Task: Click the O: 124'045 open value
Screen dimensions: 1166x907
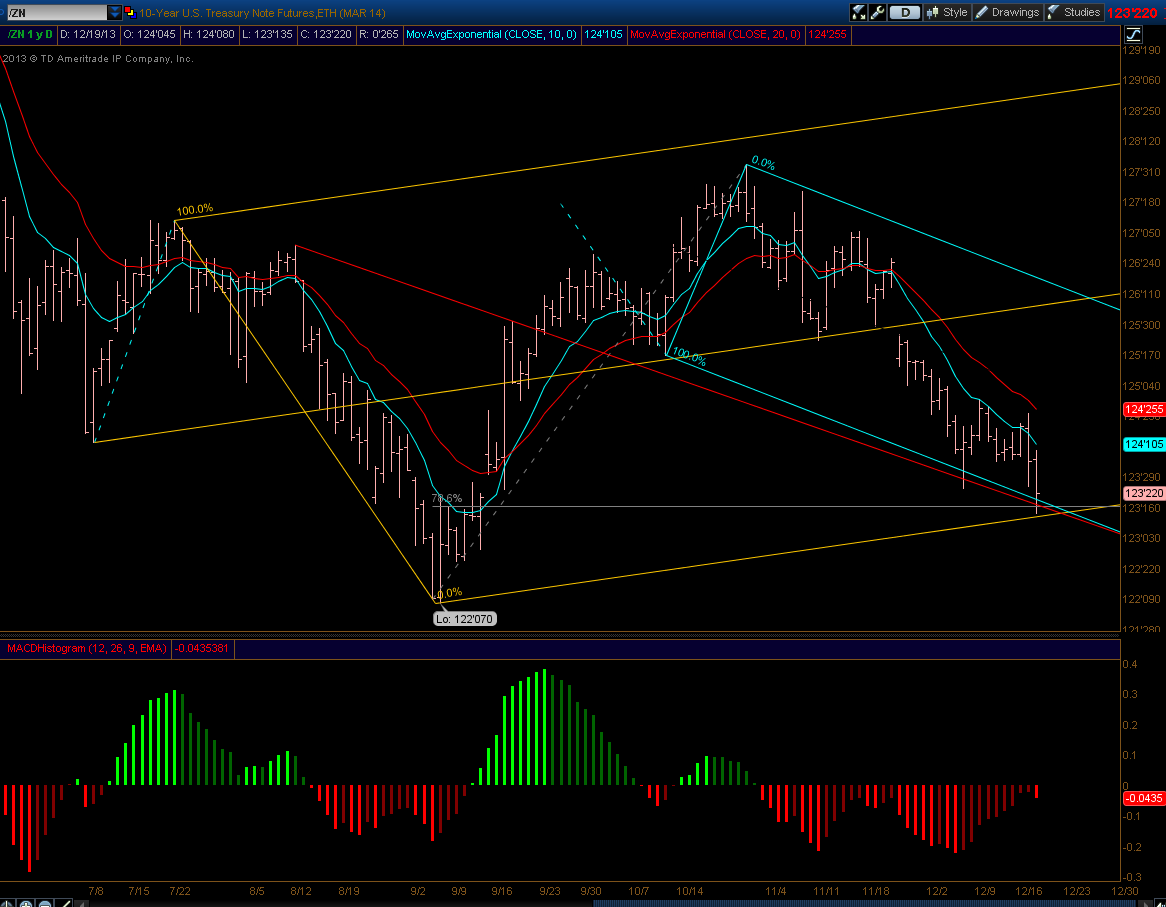Action: [x=149, y=34]
